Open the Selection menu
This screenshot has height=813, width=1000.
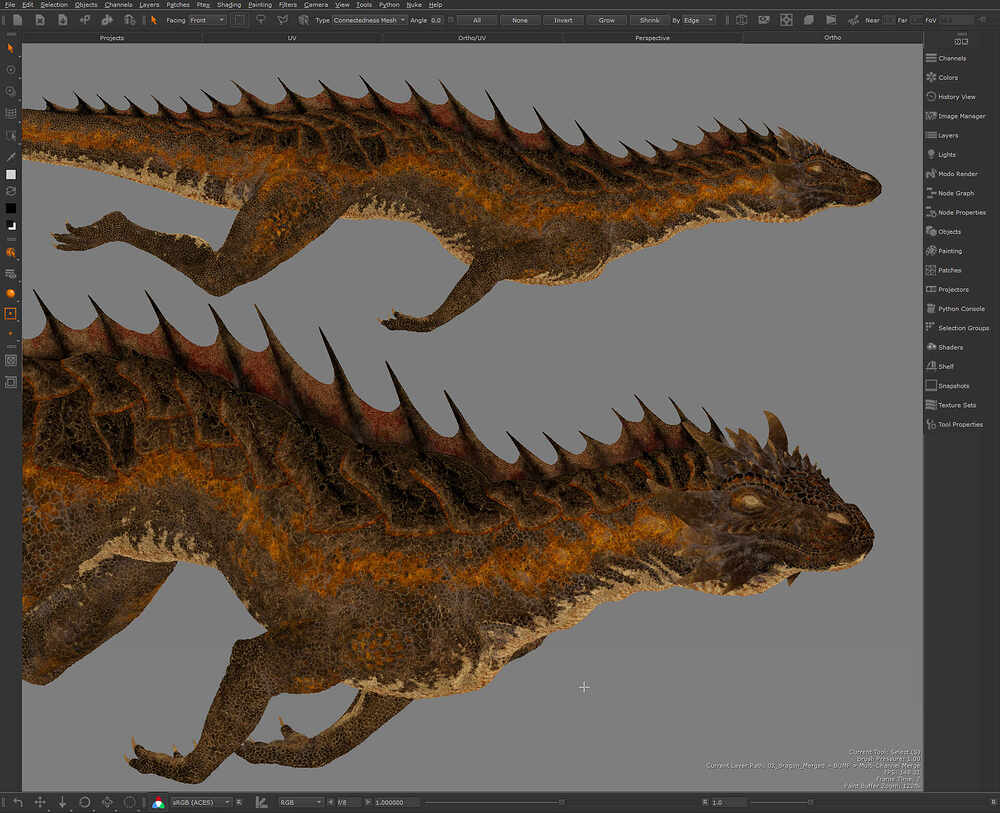coord(54,4)
